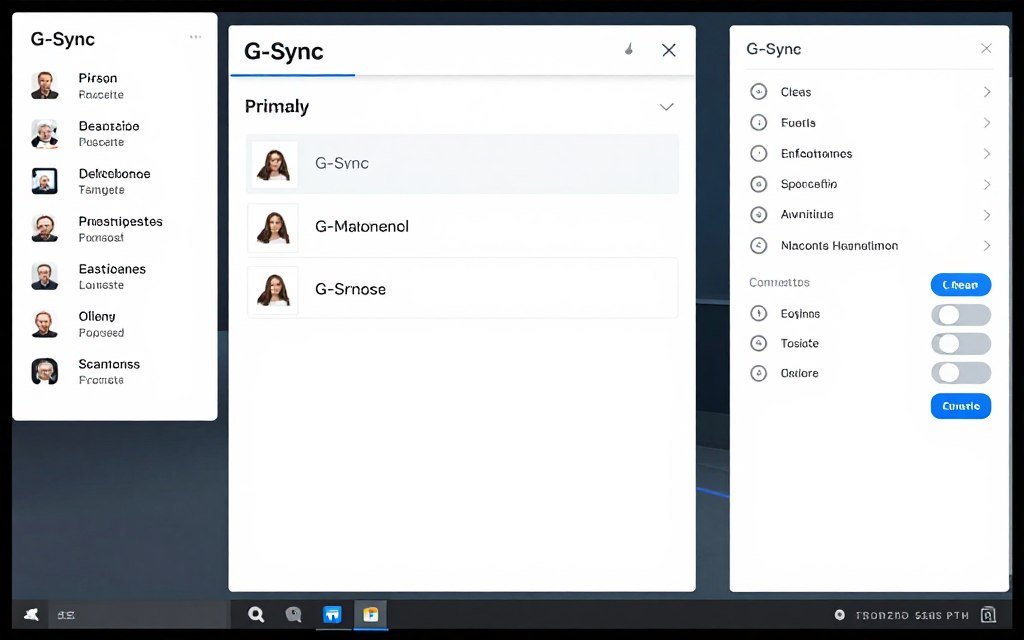Open the three-dot menu beside G-Sync
The height and width of the screenshot is (640, 1024).
pyautogui.click(x=195, y=36)
